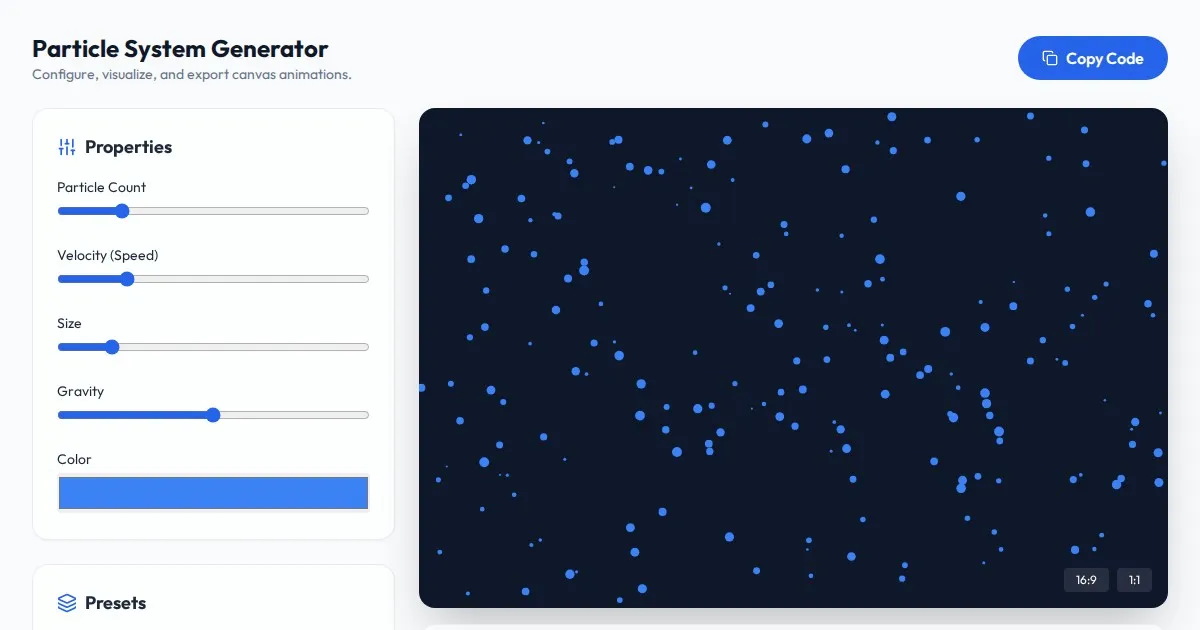Image resolution: width=1200 pixels, height=630 pixels.
Task: Click the Particle System Generator title
Action: coord(180,48)
